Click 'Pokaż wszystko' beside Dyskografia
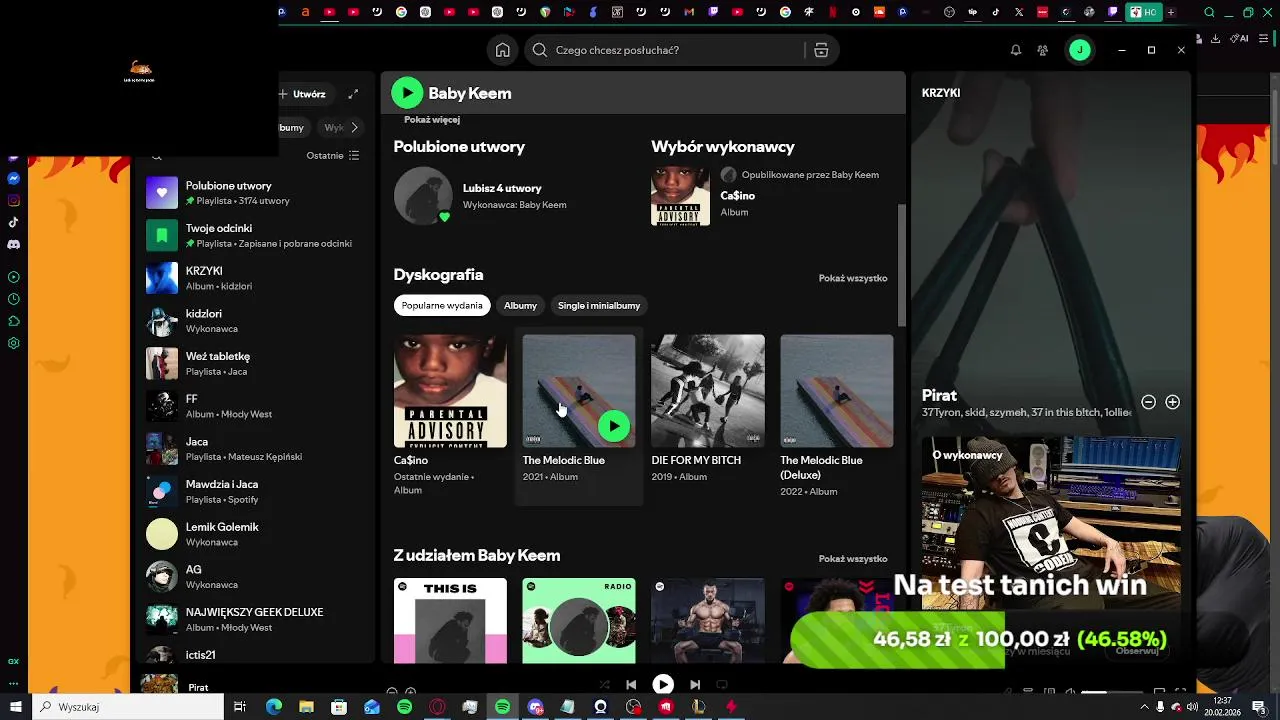This screenshot has height=720, width=1280. [x=853, y=278]
